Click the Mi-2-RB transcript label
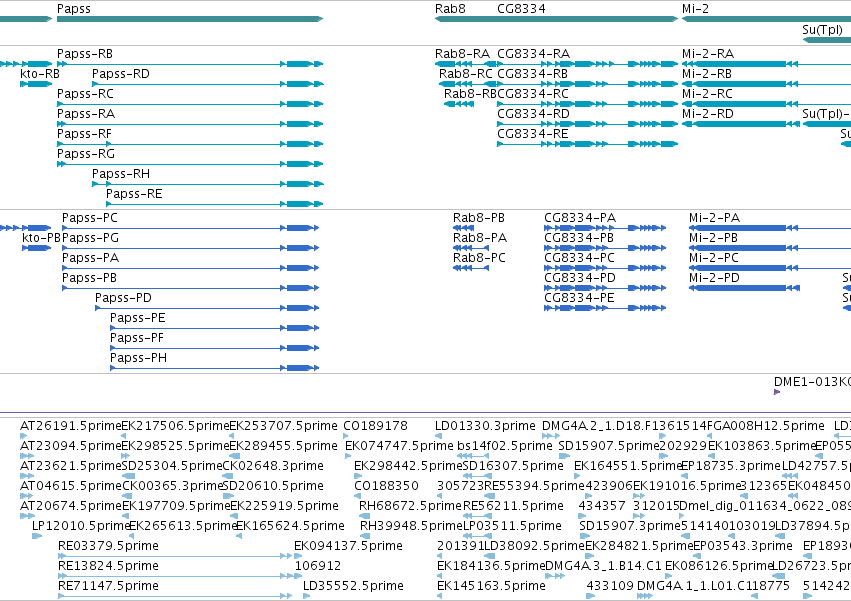Image resolution: width=851 pixels, height=601 pixels. coord(707,74)
